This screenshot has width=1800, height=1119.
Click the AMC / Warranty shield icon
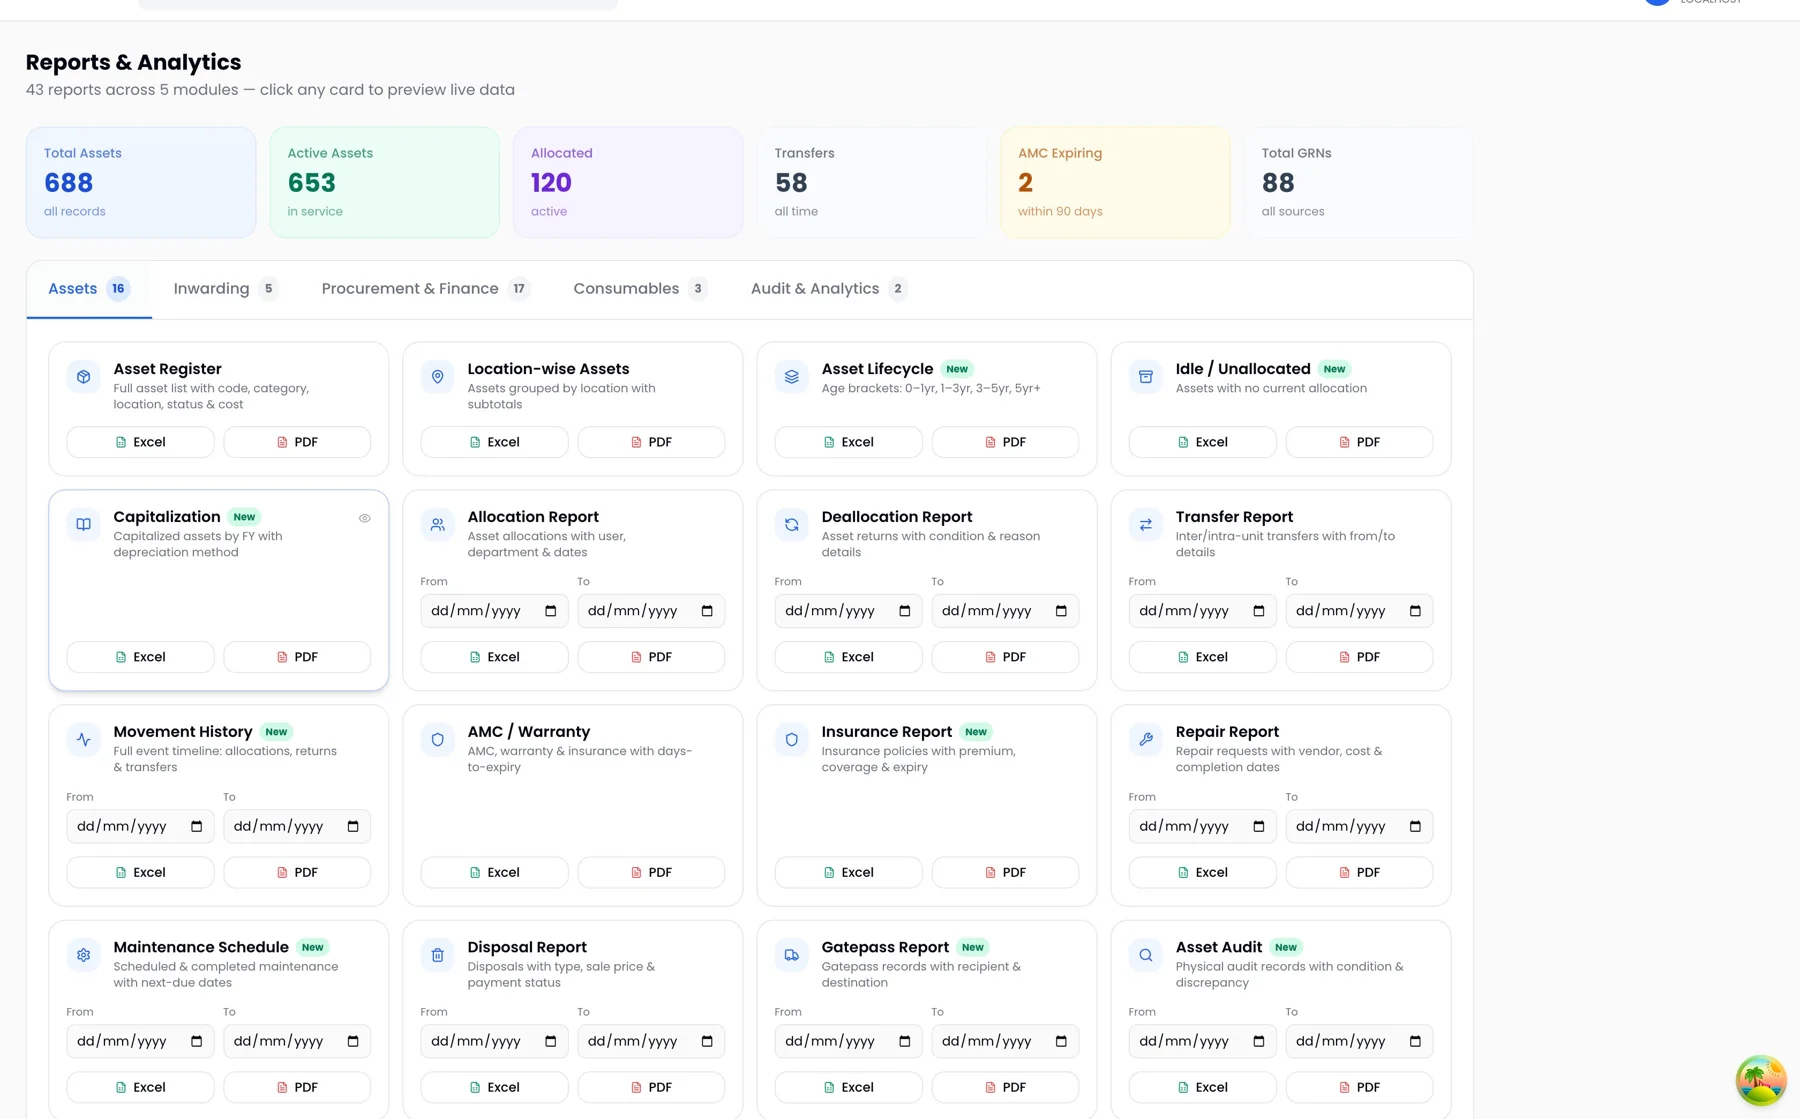click(x=438, y=740)
